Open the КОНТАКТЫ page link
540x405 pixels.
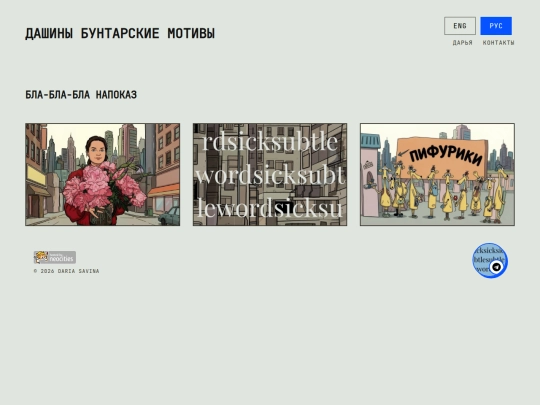click(498, 43)
